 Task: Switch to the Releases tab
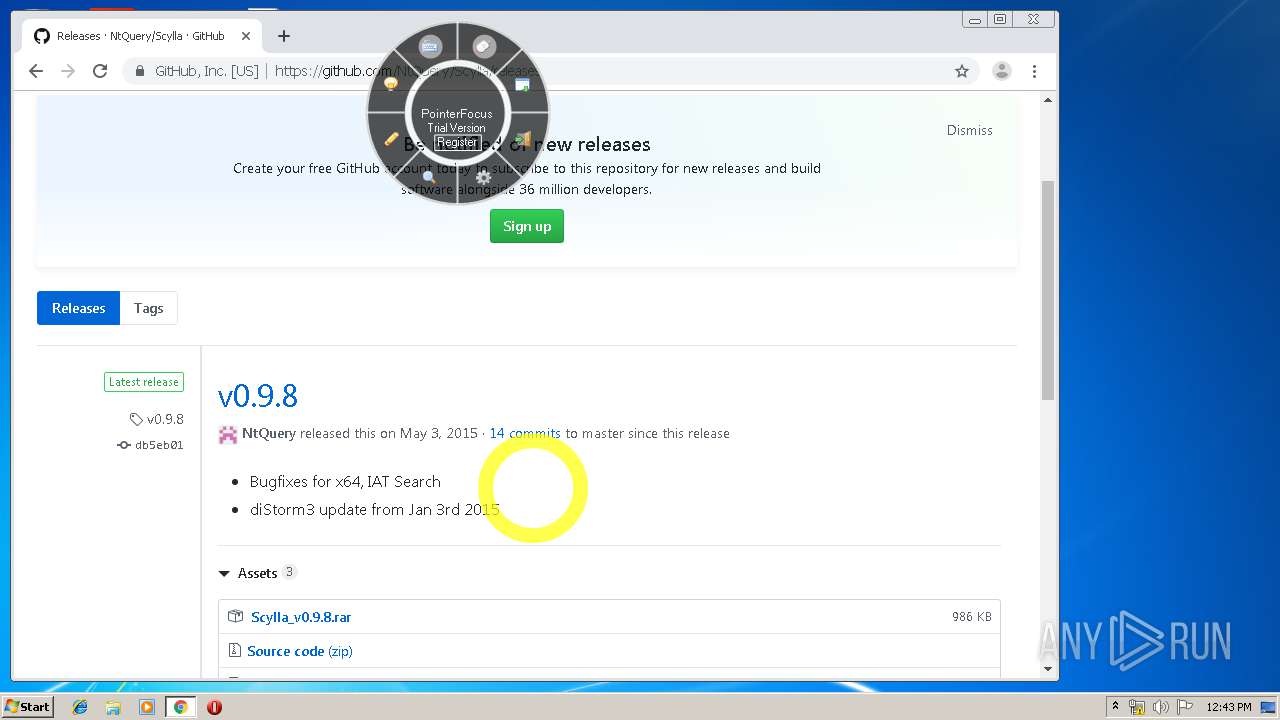pos(78,308)
